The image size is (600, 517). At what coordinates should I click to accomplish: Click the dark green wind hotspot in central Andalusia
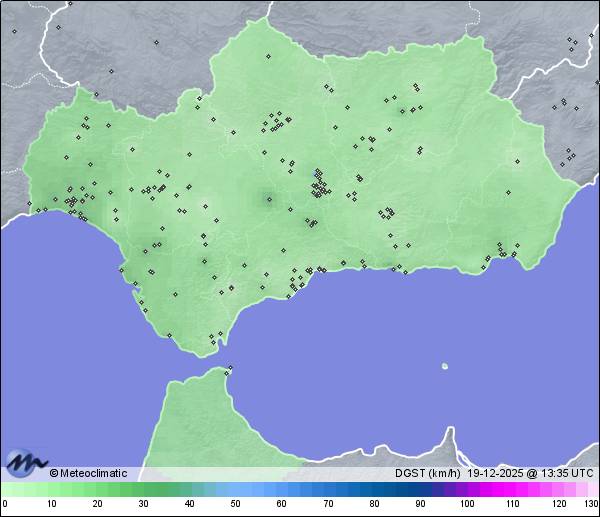(x=268, y=198)
